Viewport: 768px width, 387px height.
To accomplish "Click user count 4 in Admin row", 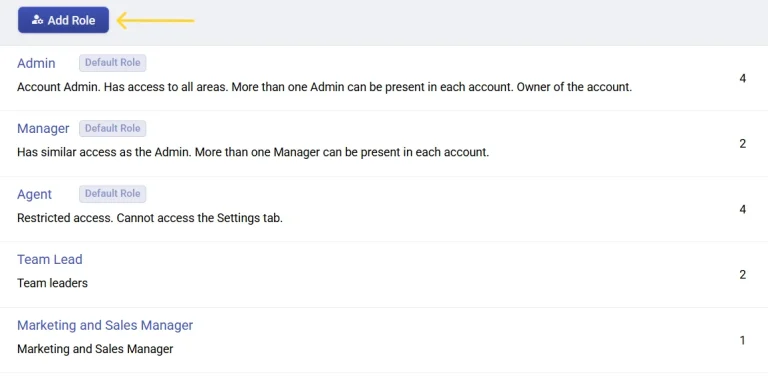I will click(743, 78).
